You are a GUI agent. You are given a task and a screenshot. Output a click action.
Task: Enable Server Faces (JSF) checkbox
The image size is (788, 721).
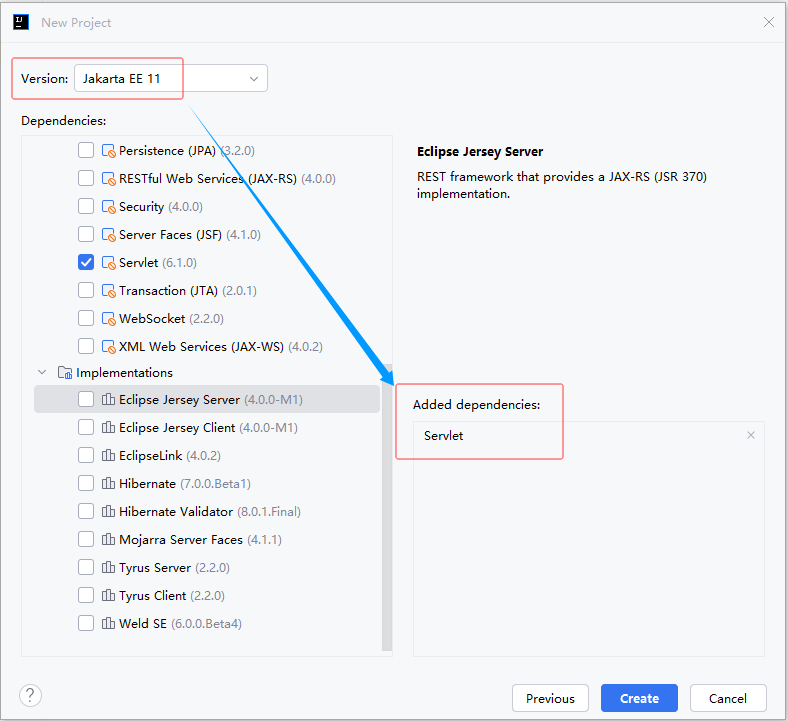tap(86, 234)
